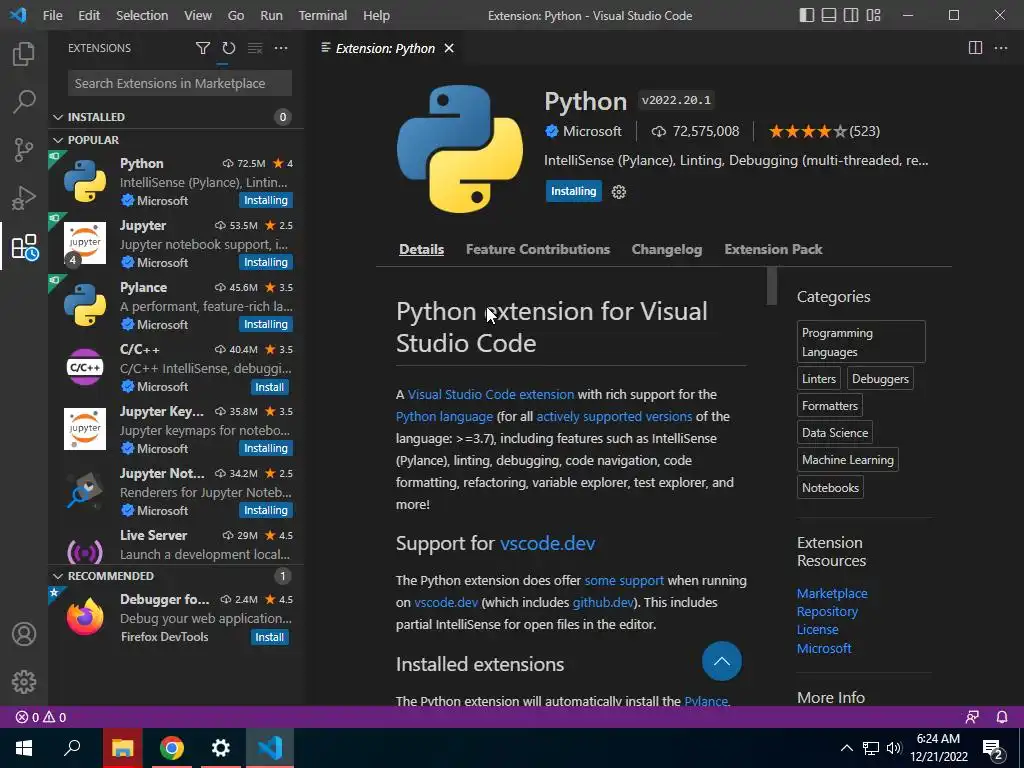Image resolution: width=1024 pixels, height=768 pixels.
Task: Refresh the extensions list
Action: point(229,48)
